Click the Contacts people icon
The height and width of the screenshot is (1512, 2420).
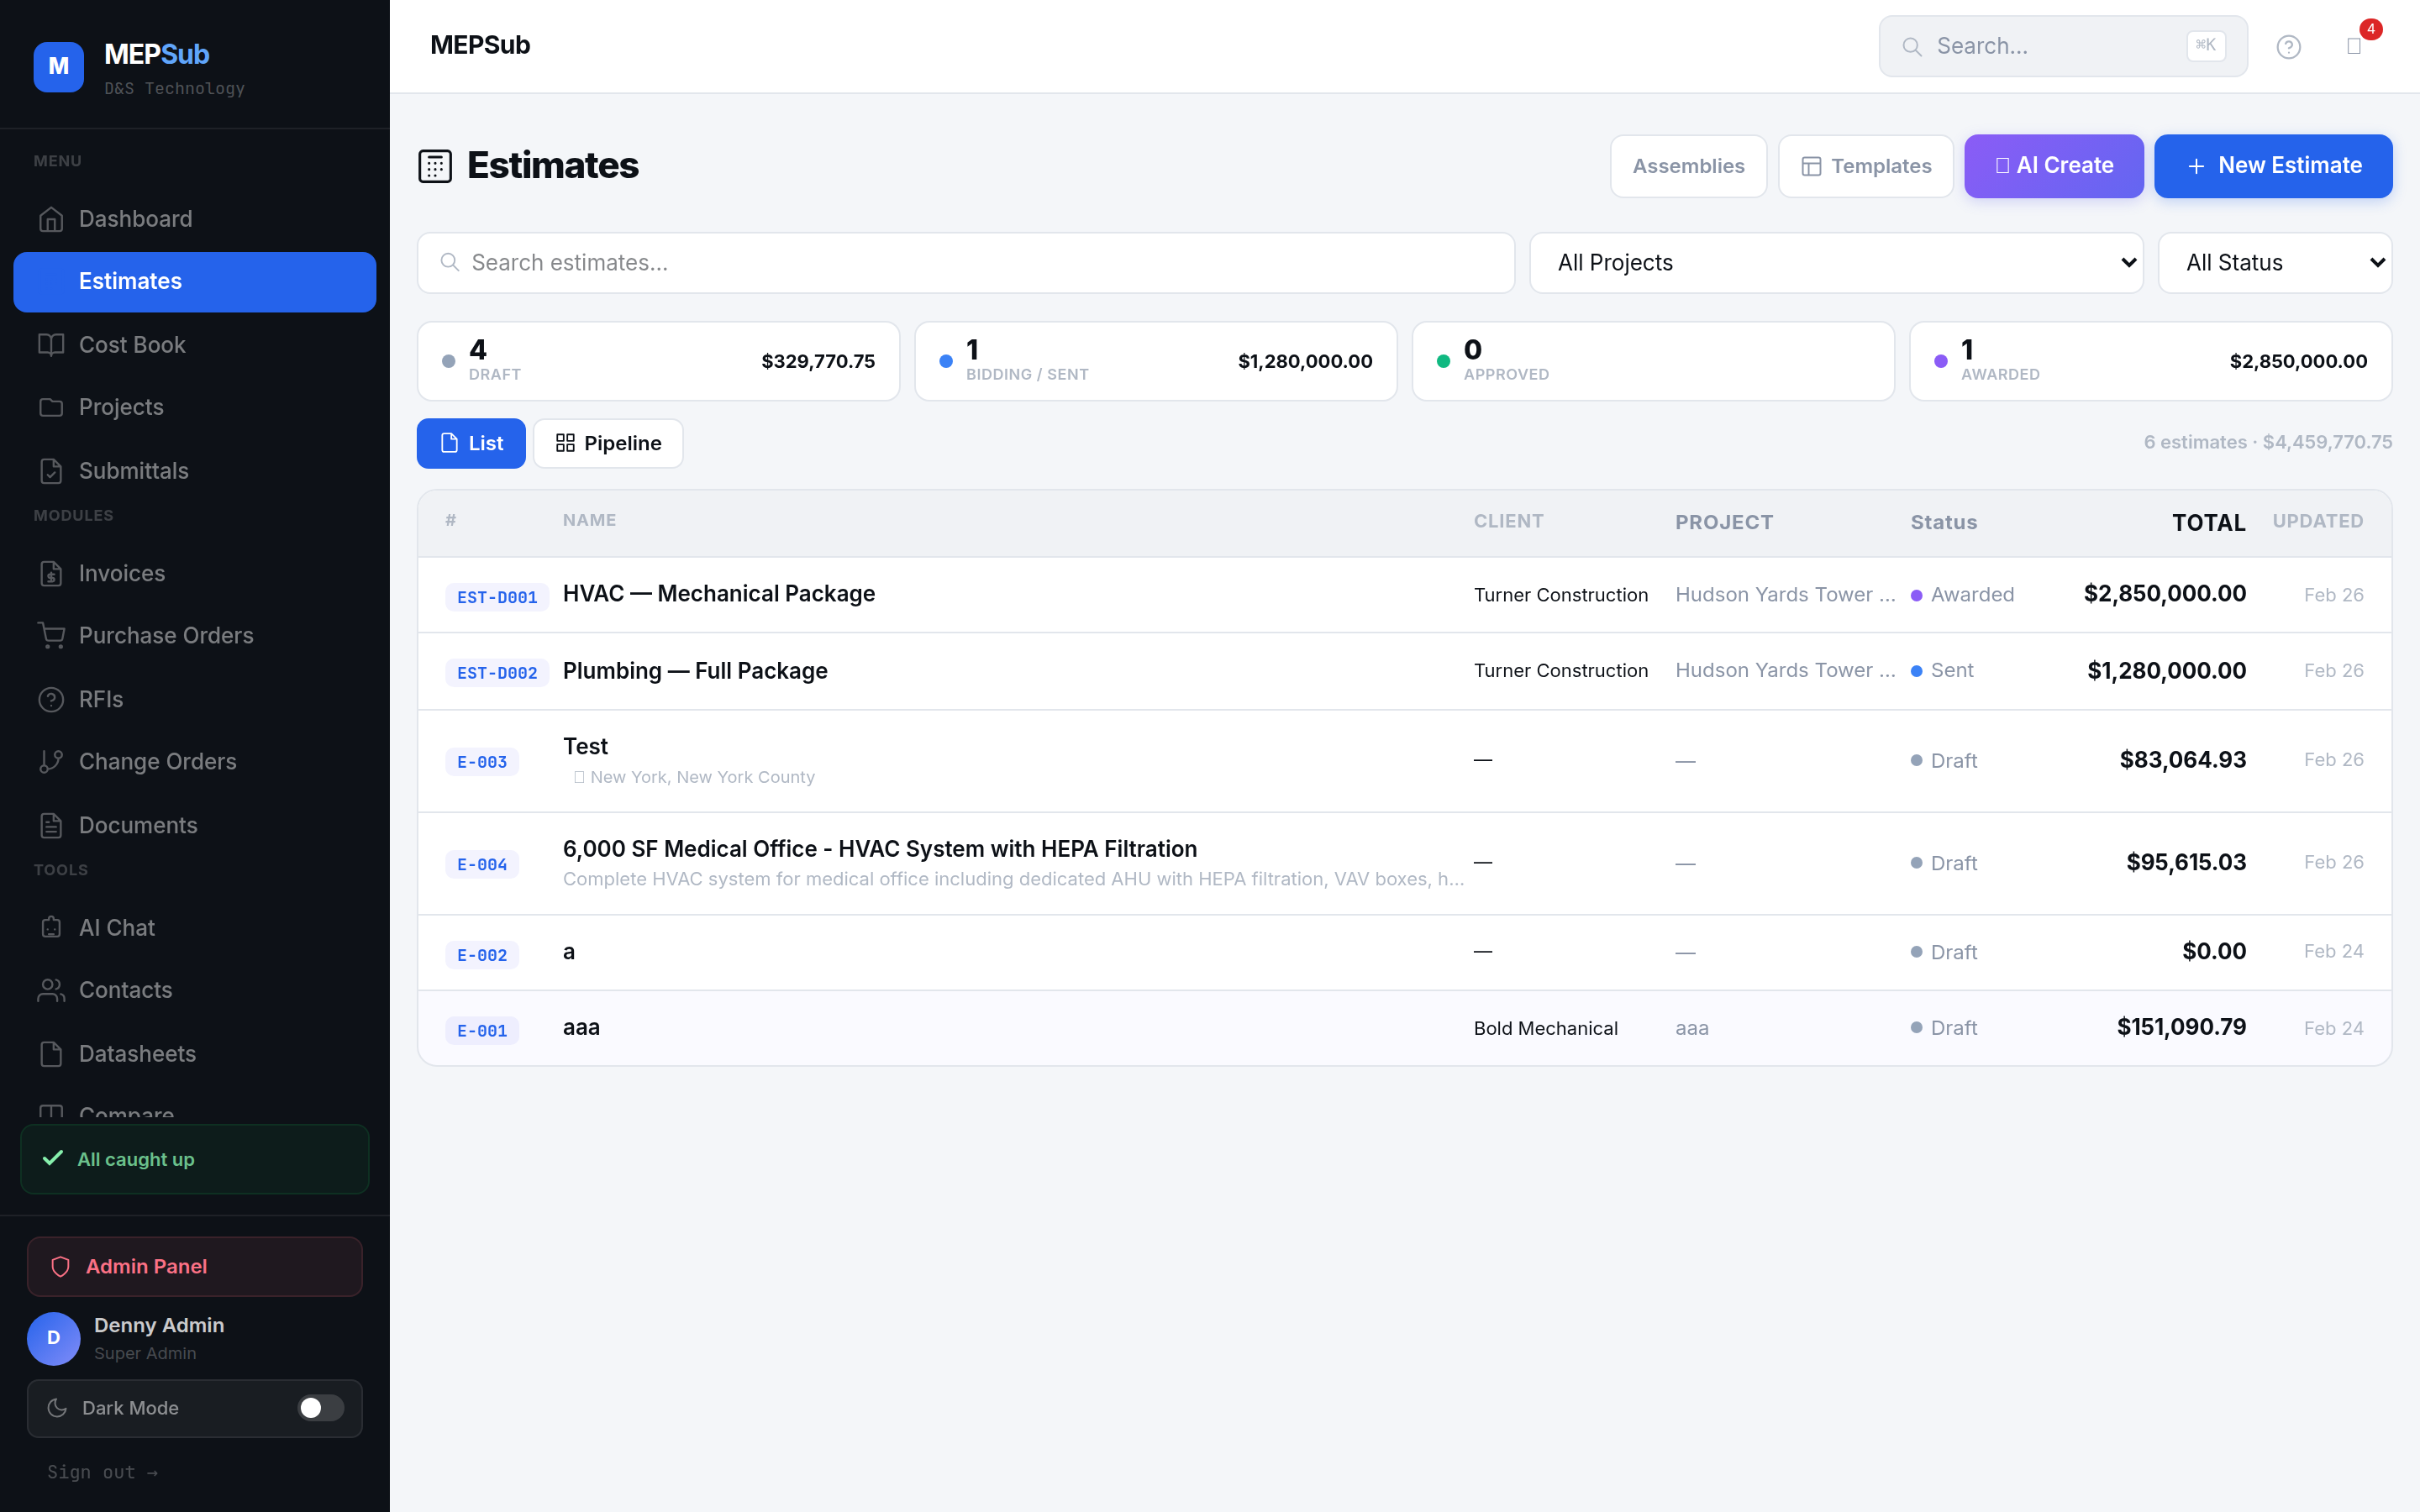point(51,990)
